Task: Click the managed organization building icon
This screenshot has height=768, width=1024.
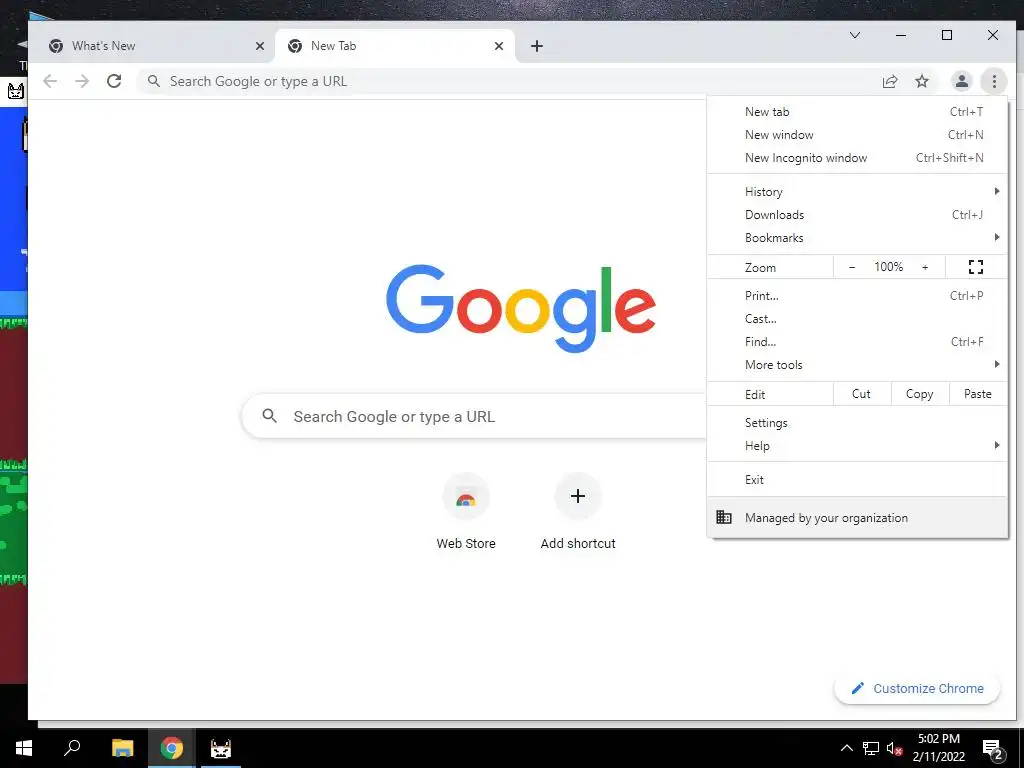Action: coord(724,517)
